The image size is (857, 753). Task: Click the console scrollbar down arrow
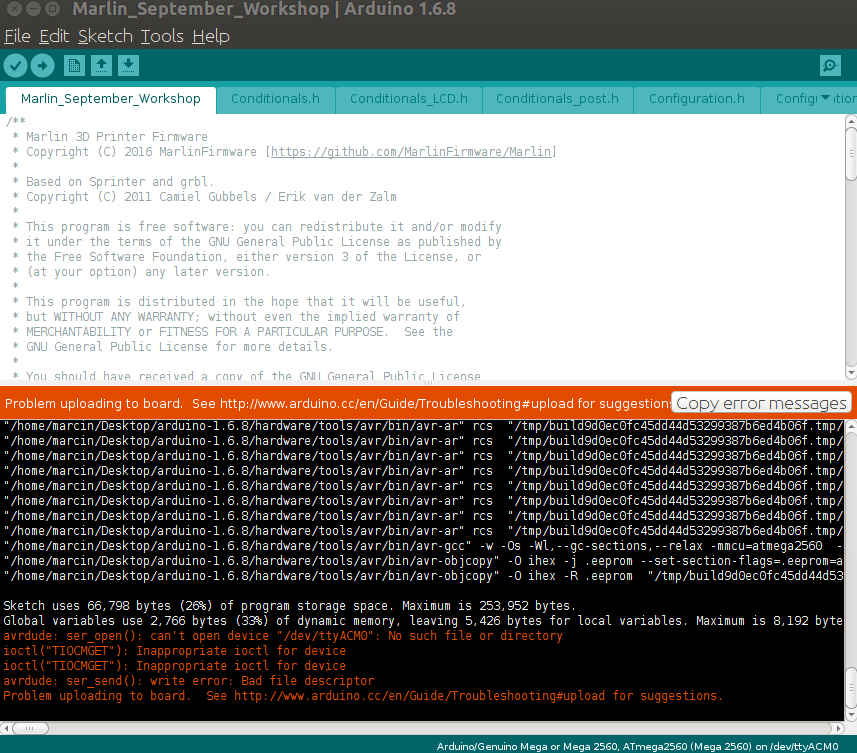click(x=850, y=714)
